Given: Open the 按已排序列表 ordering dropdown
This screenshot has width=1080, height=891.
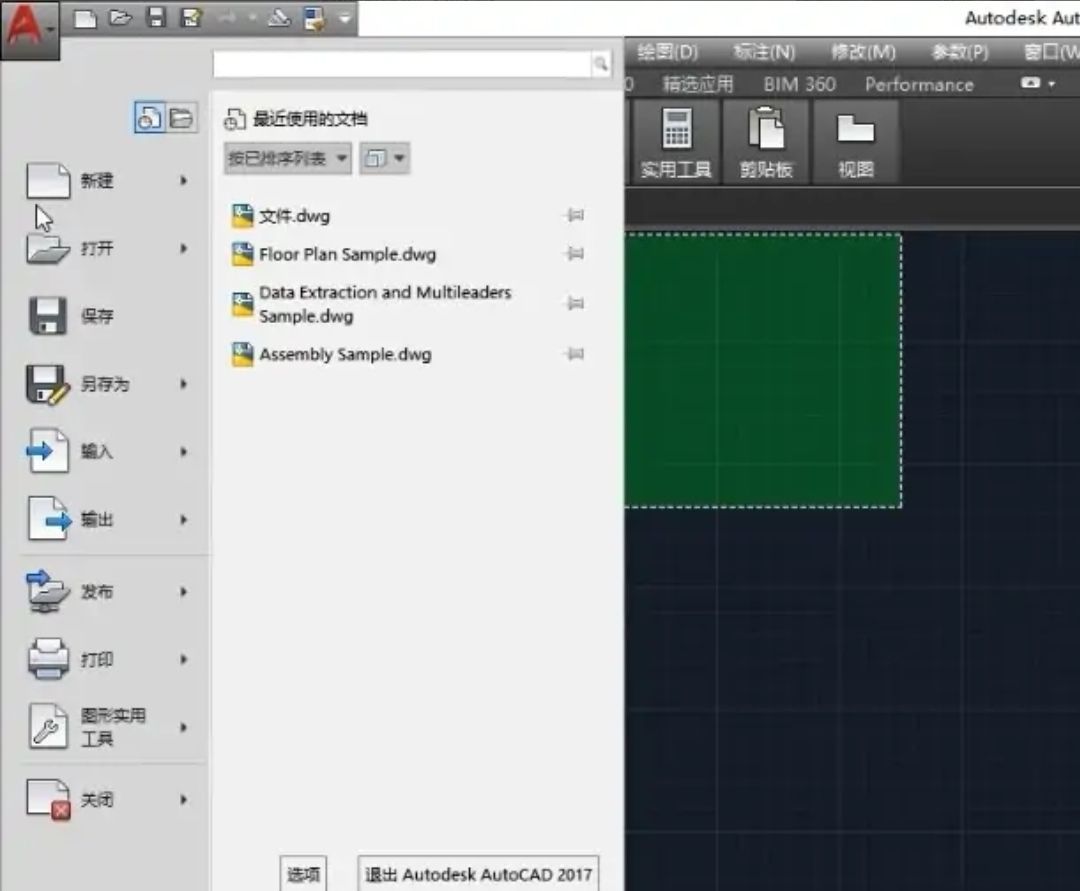Looking at the screenshot, I should [287, 159].
